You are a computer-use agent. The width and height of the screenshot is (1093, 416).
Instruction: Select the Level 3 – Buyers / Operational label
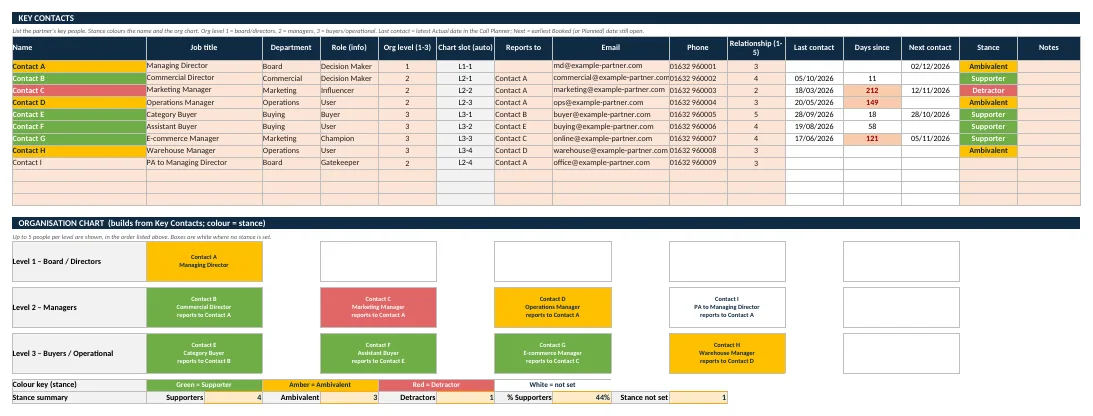79,353
